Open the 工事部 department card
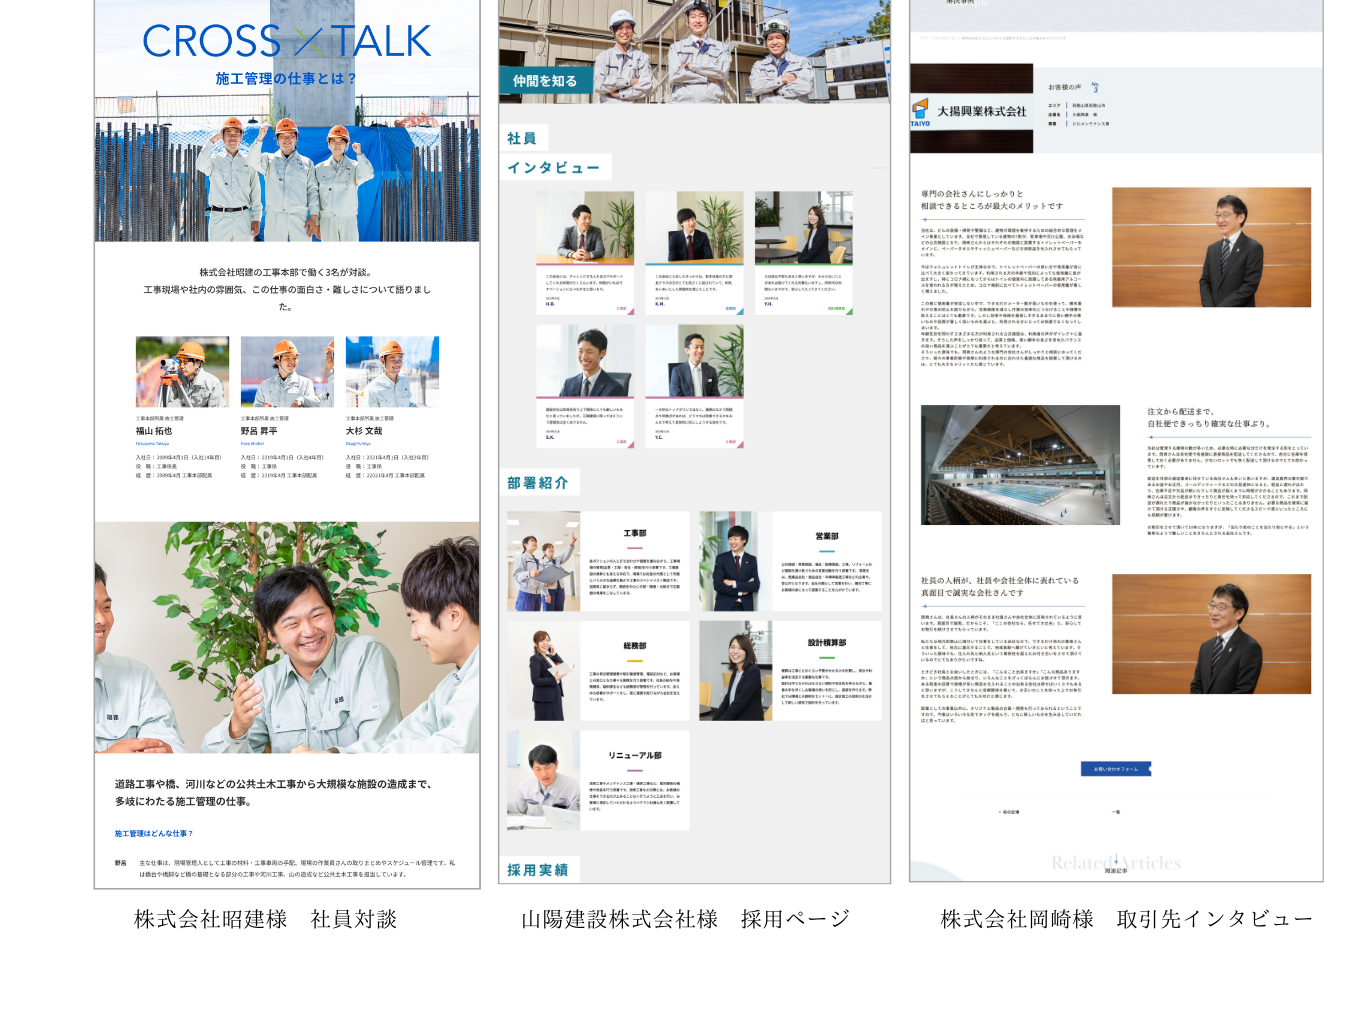Screen dimensions: 1364x1023 (598, 561)
